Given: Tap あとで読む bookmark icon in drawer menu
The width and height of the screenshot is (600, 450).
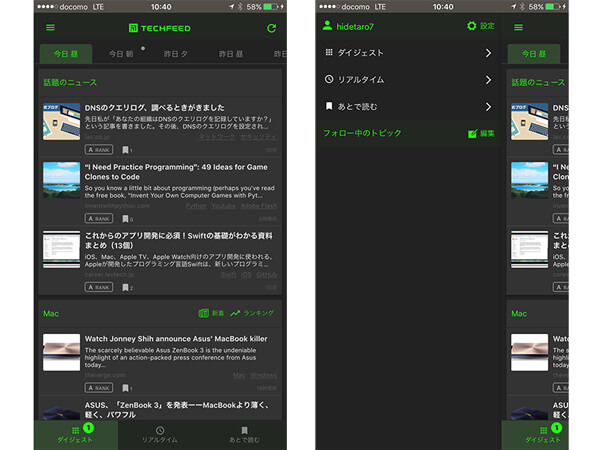Looking at the screenshot, I should (x=329, y=106).
